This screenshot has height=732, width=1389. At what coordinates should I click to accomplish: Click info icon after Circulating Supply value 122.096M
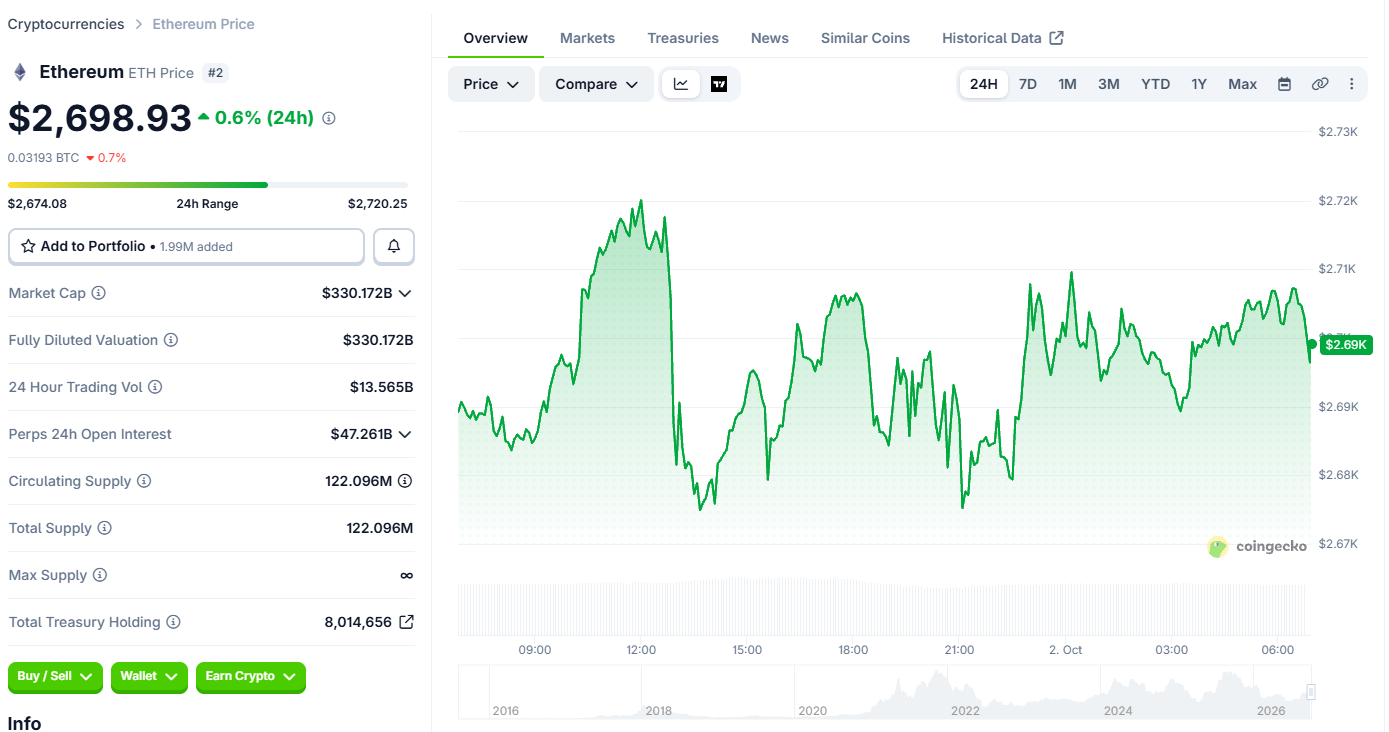405,481
